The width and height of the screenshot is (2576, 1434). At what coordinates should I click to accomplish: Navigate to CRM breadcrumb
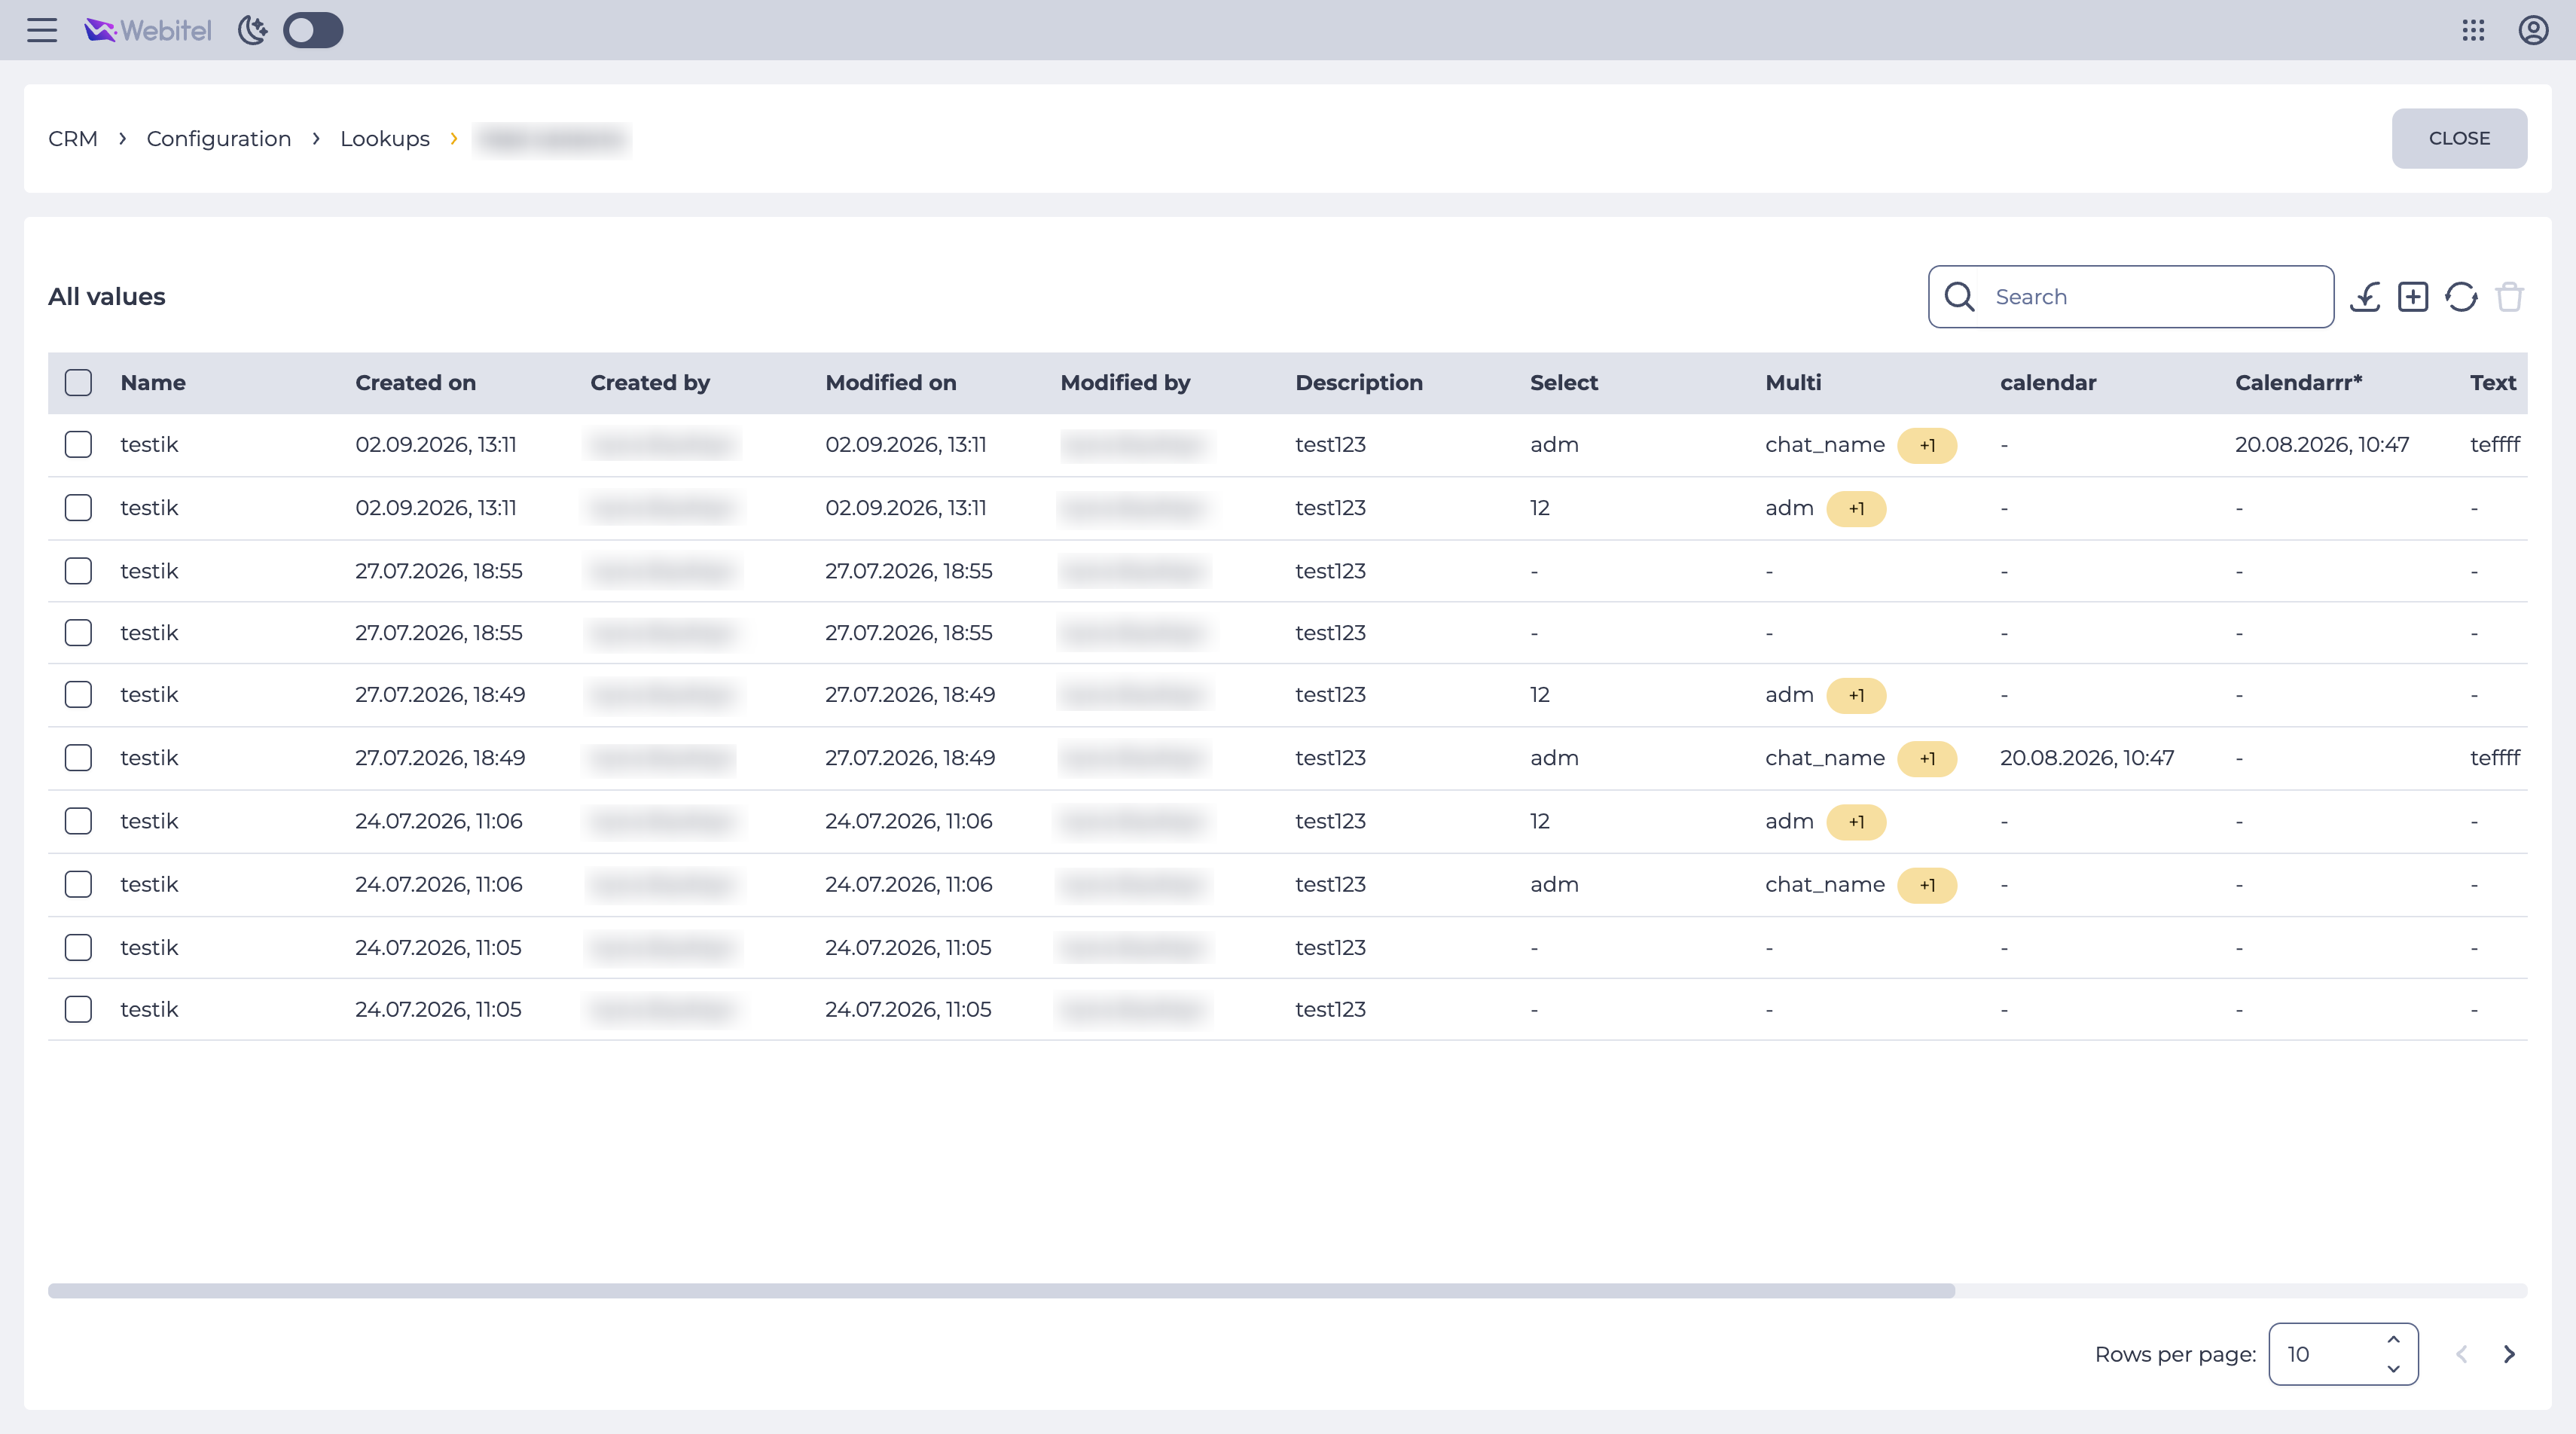pos(73,138)
